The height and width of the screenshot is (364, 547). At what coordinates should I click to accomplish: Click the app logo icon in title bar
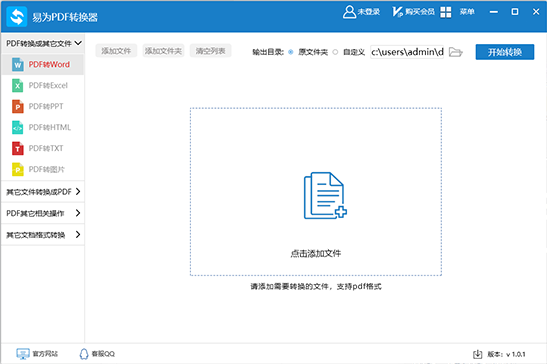[x=16, y=17]
